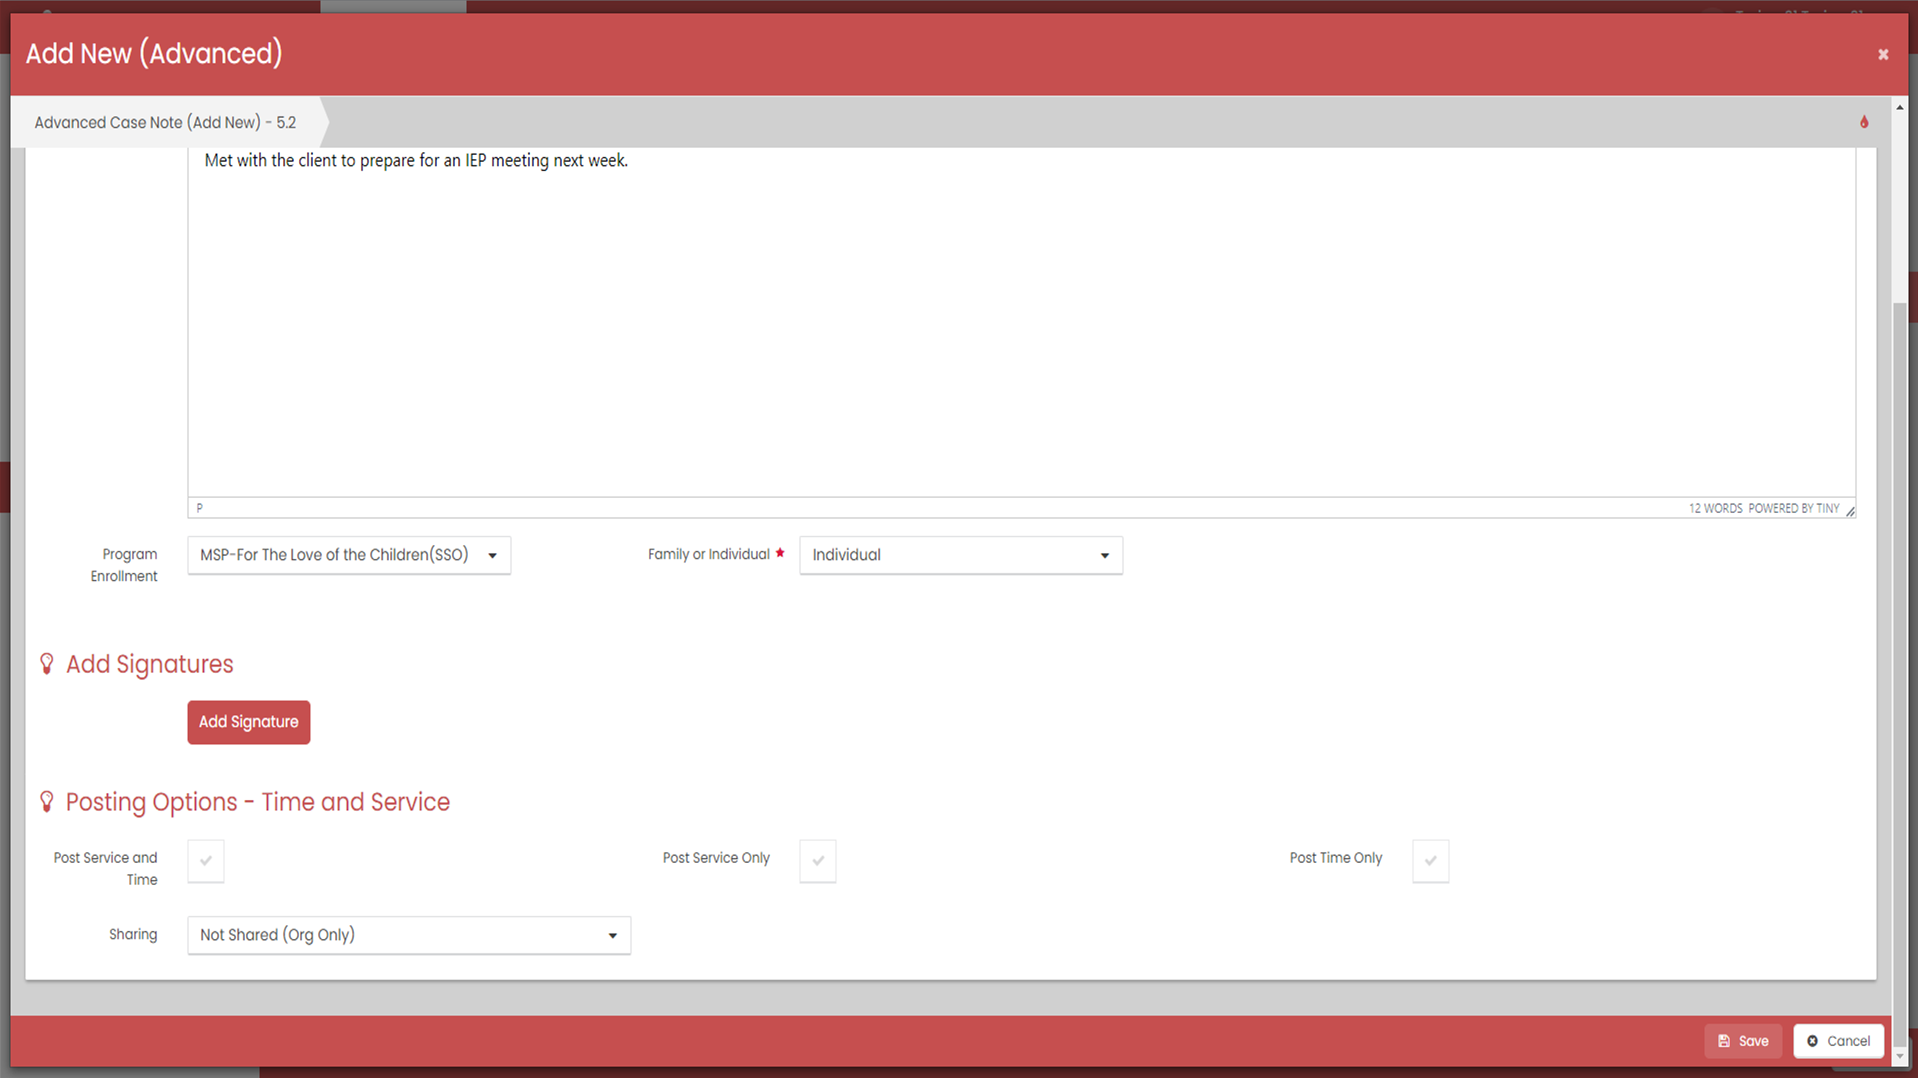
Task: Close the Add New (Advanced) dialog
Action: point(1882,54)
